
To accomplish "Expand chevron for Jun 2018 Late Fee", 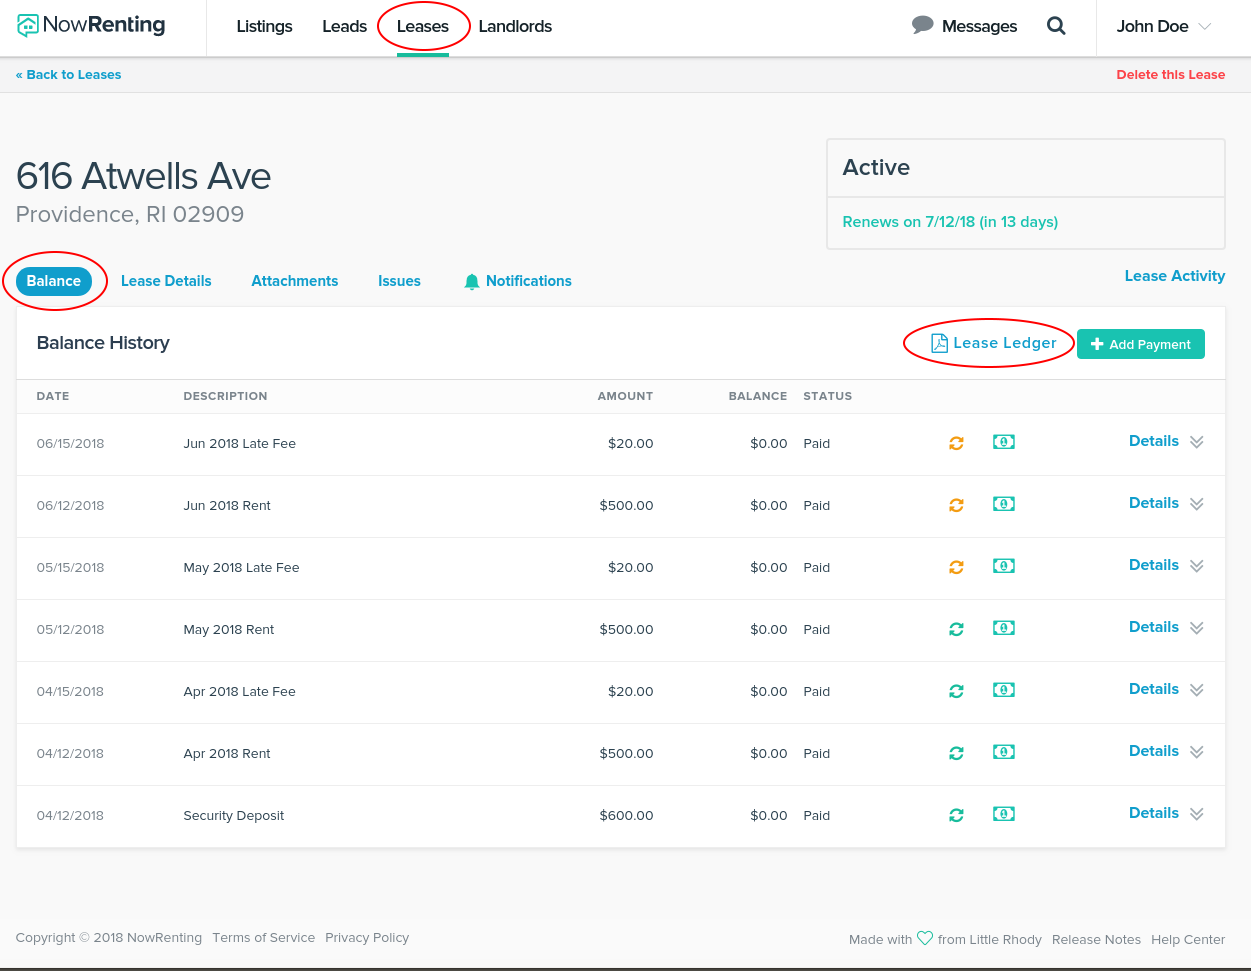I will click(1197, 442).
